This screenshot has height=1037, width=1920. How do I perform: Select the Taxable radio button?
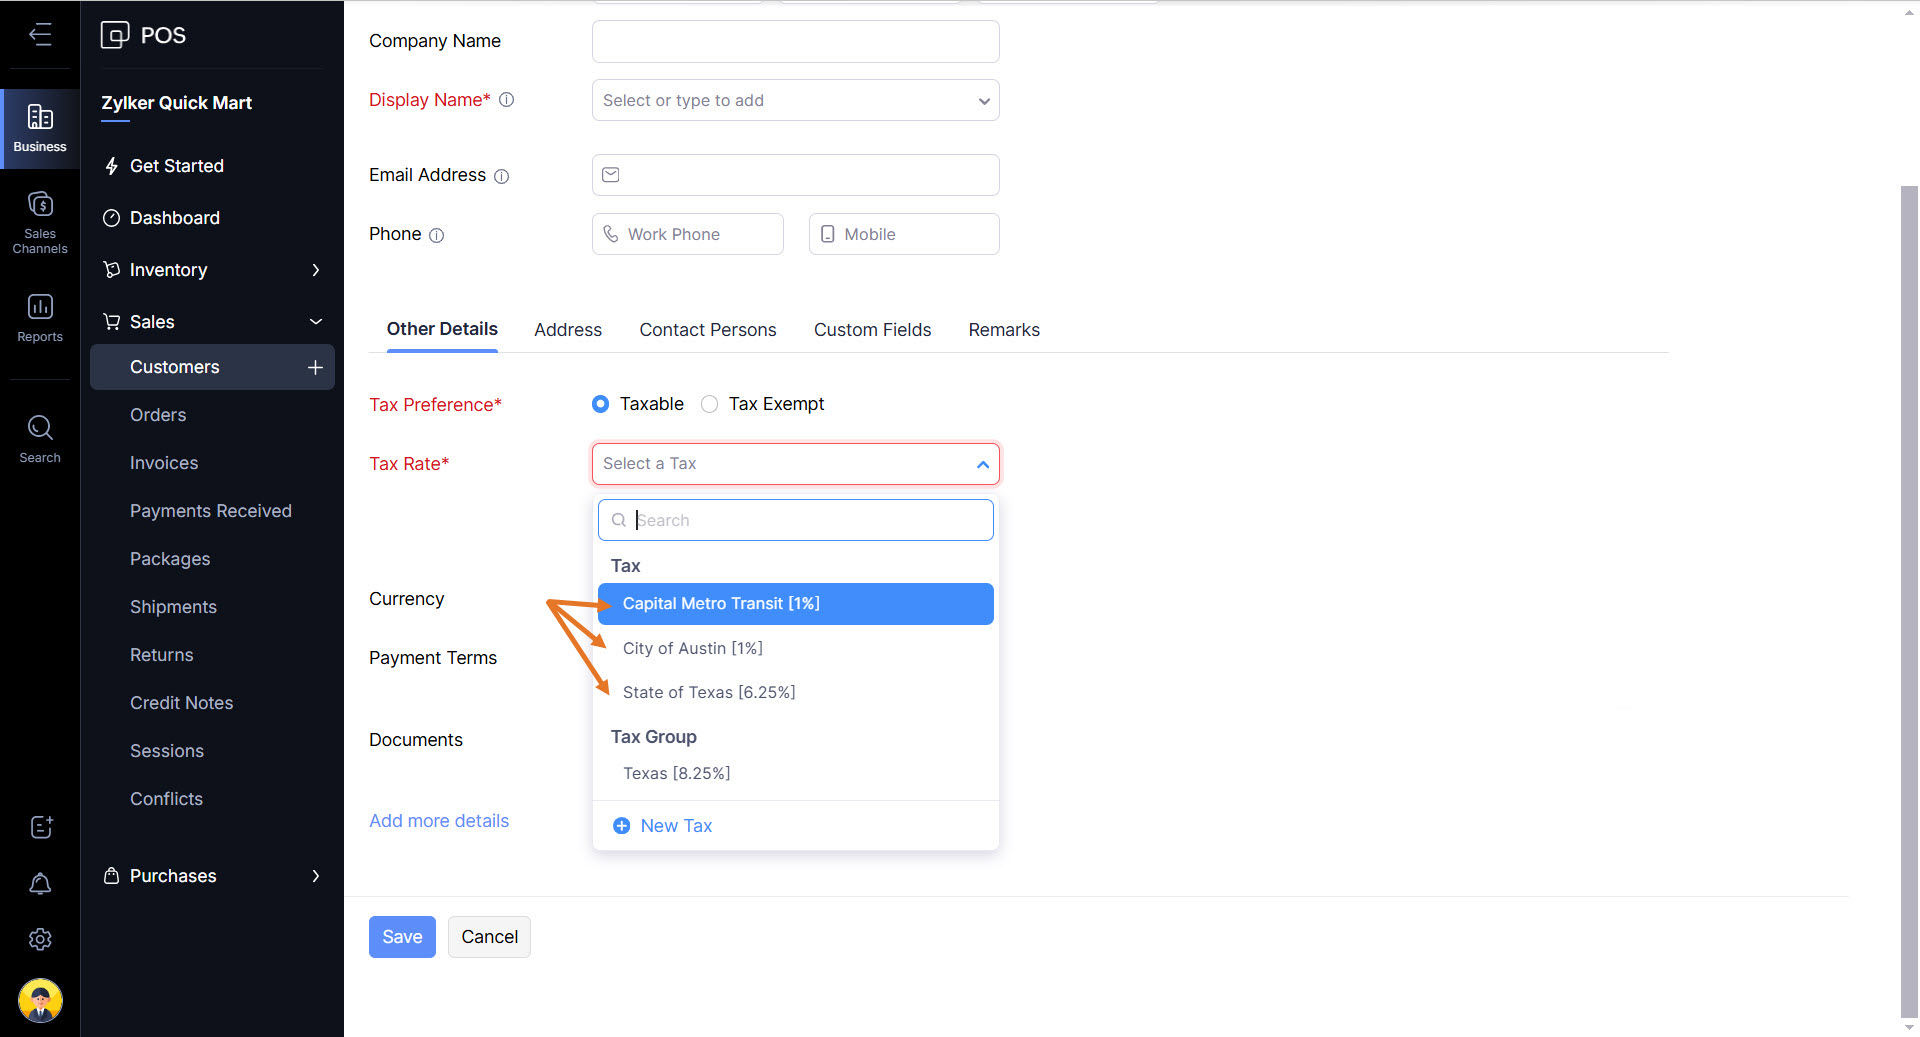[600, 404]
